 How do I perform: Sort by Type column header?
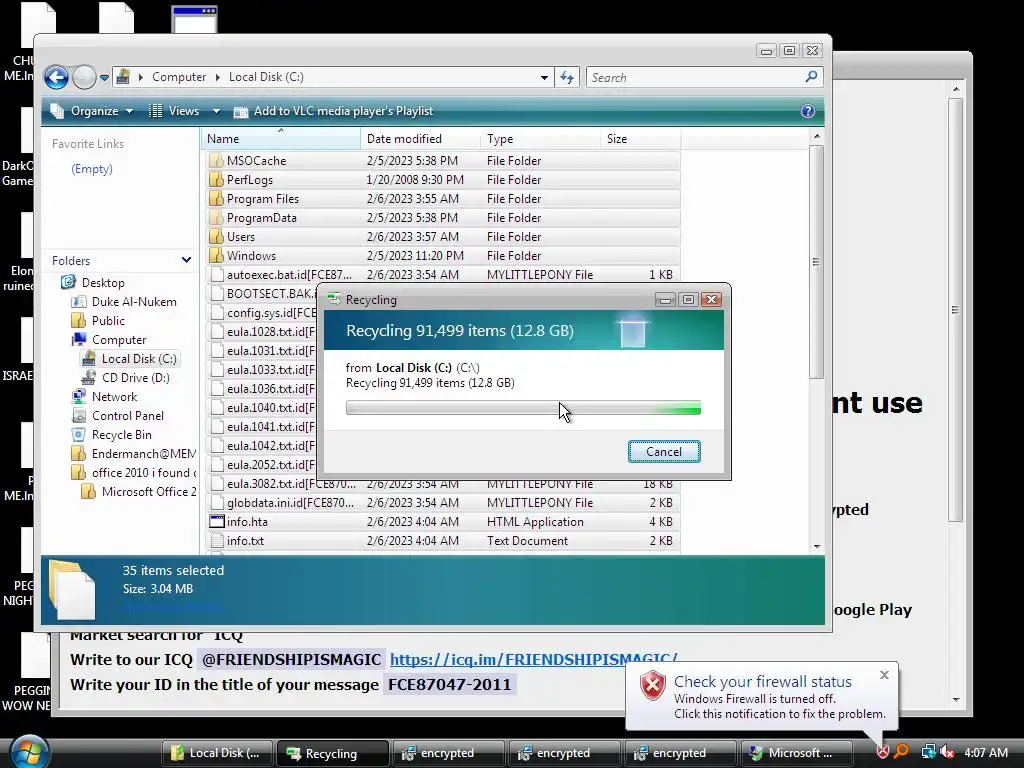coord(540,138)
